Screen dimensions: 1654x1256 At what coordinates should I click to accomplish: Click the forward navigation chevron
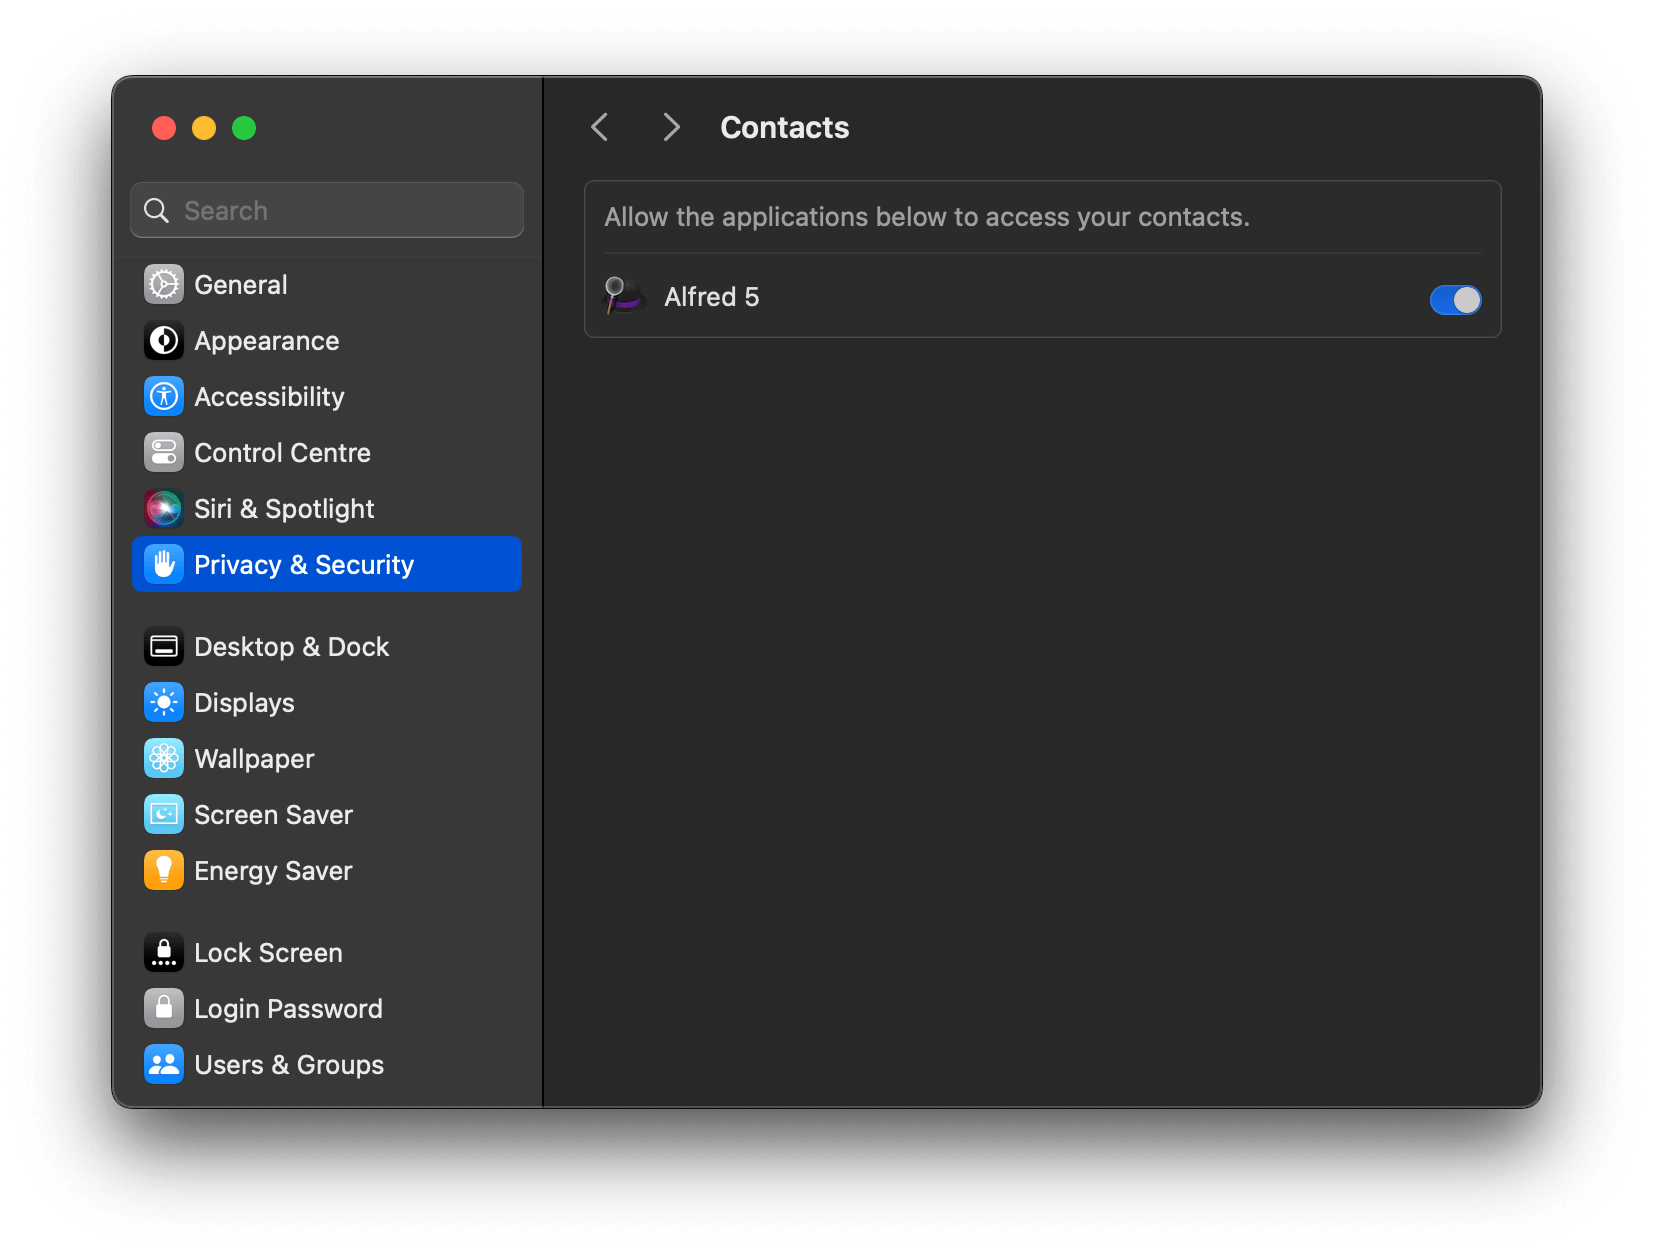[x=670, y=127]
